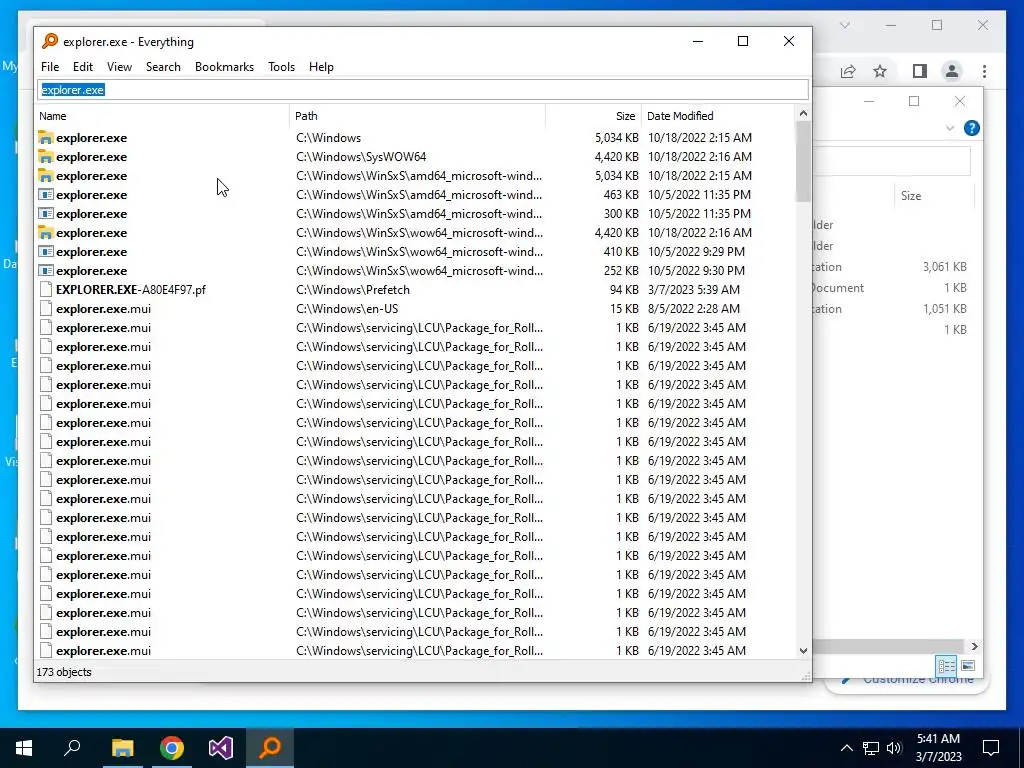Select explorer.exe icon in SysWOW64 row

pos(45,157)
